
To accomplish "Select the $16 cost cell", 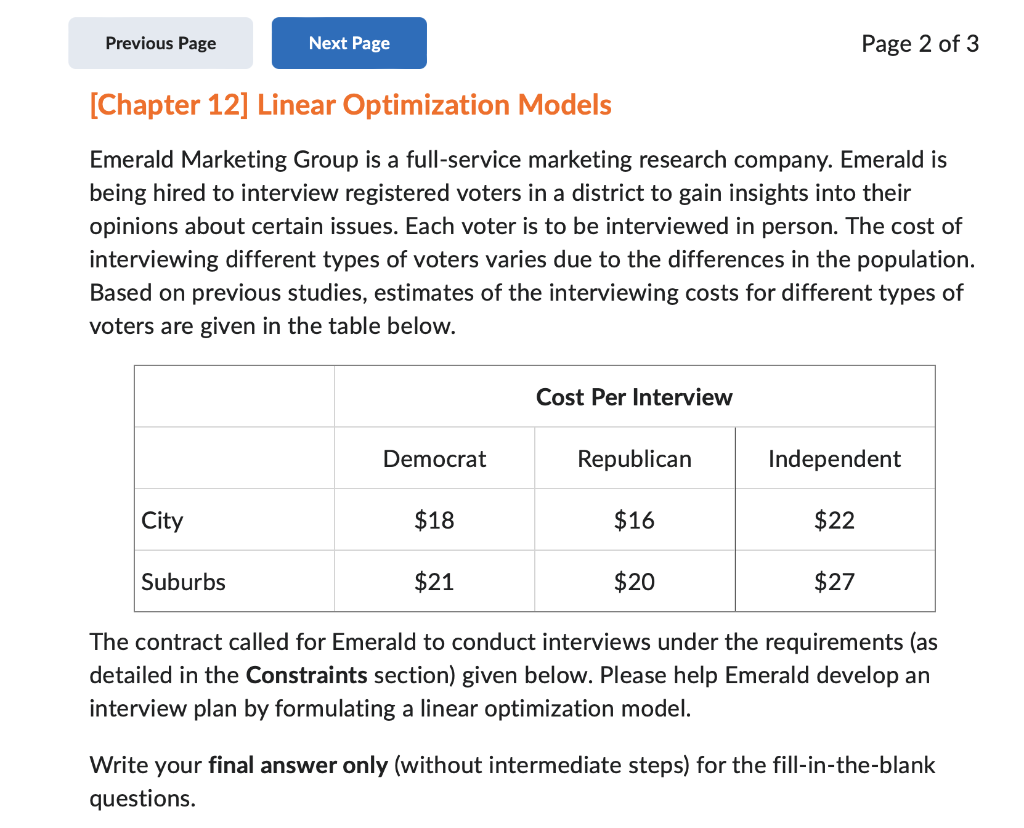I will [x=634, y=520].
